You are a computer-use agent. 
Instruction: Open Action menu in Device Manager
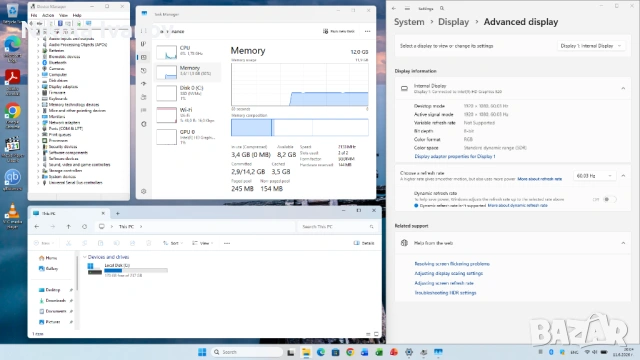point(48,15)
